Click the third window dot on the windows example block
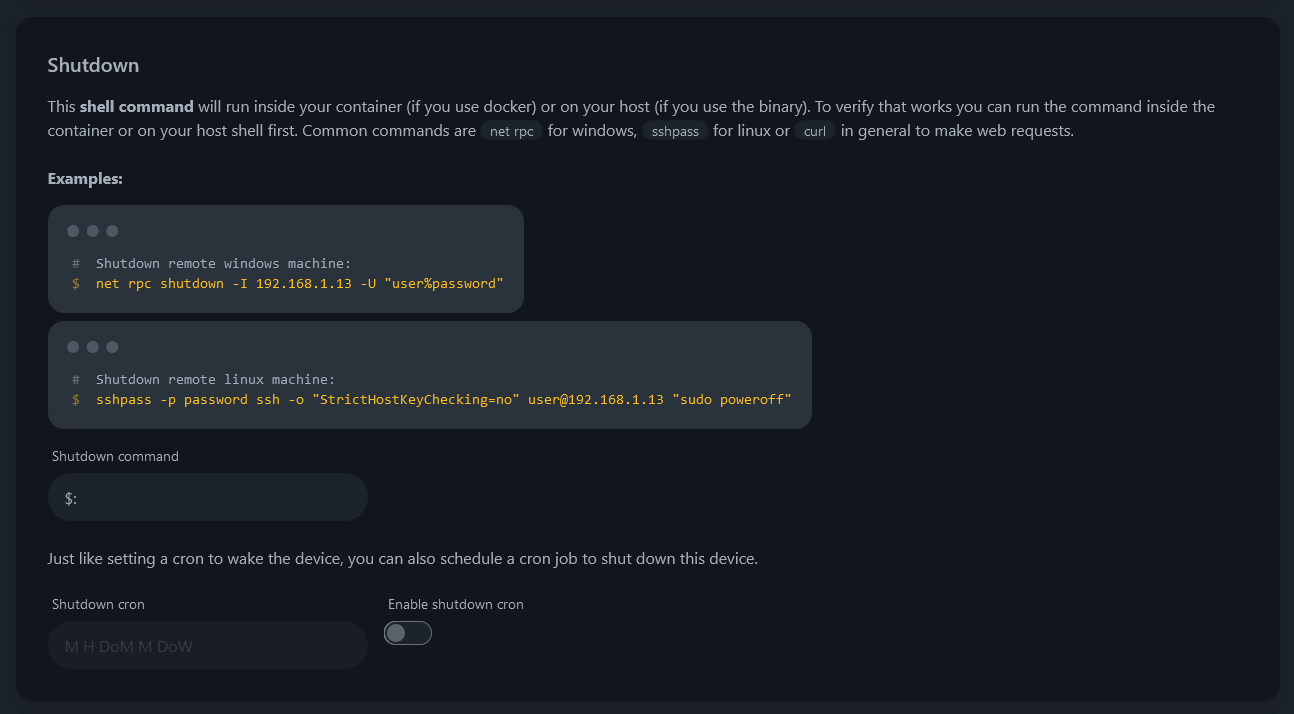 coord(110,230)
